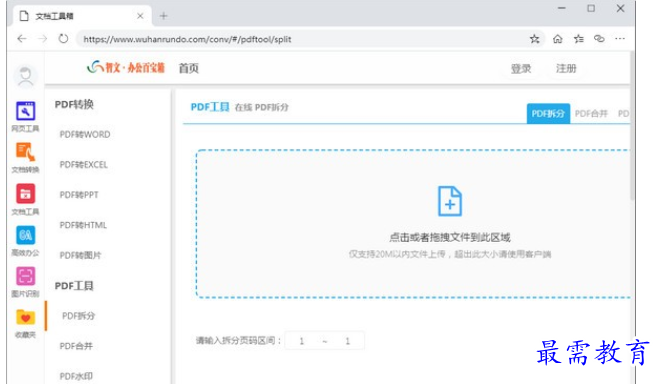
Task: Click the browser address bar URL
Action: click(187, 39)
